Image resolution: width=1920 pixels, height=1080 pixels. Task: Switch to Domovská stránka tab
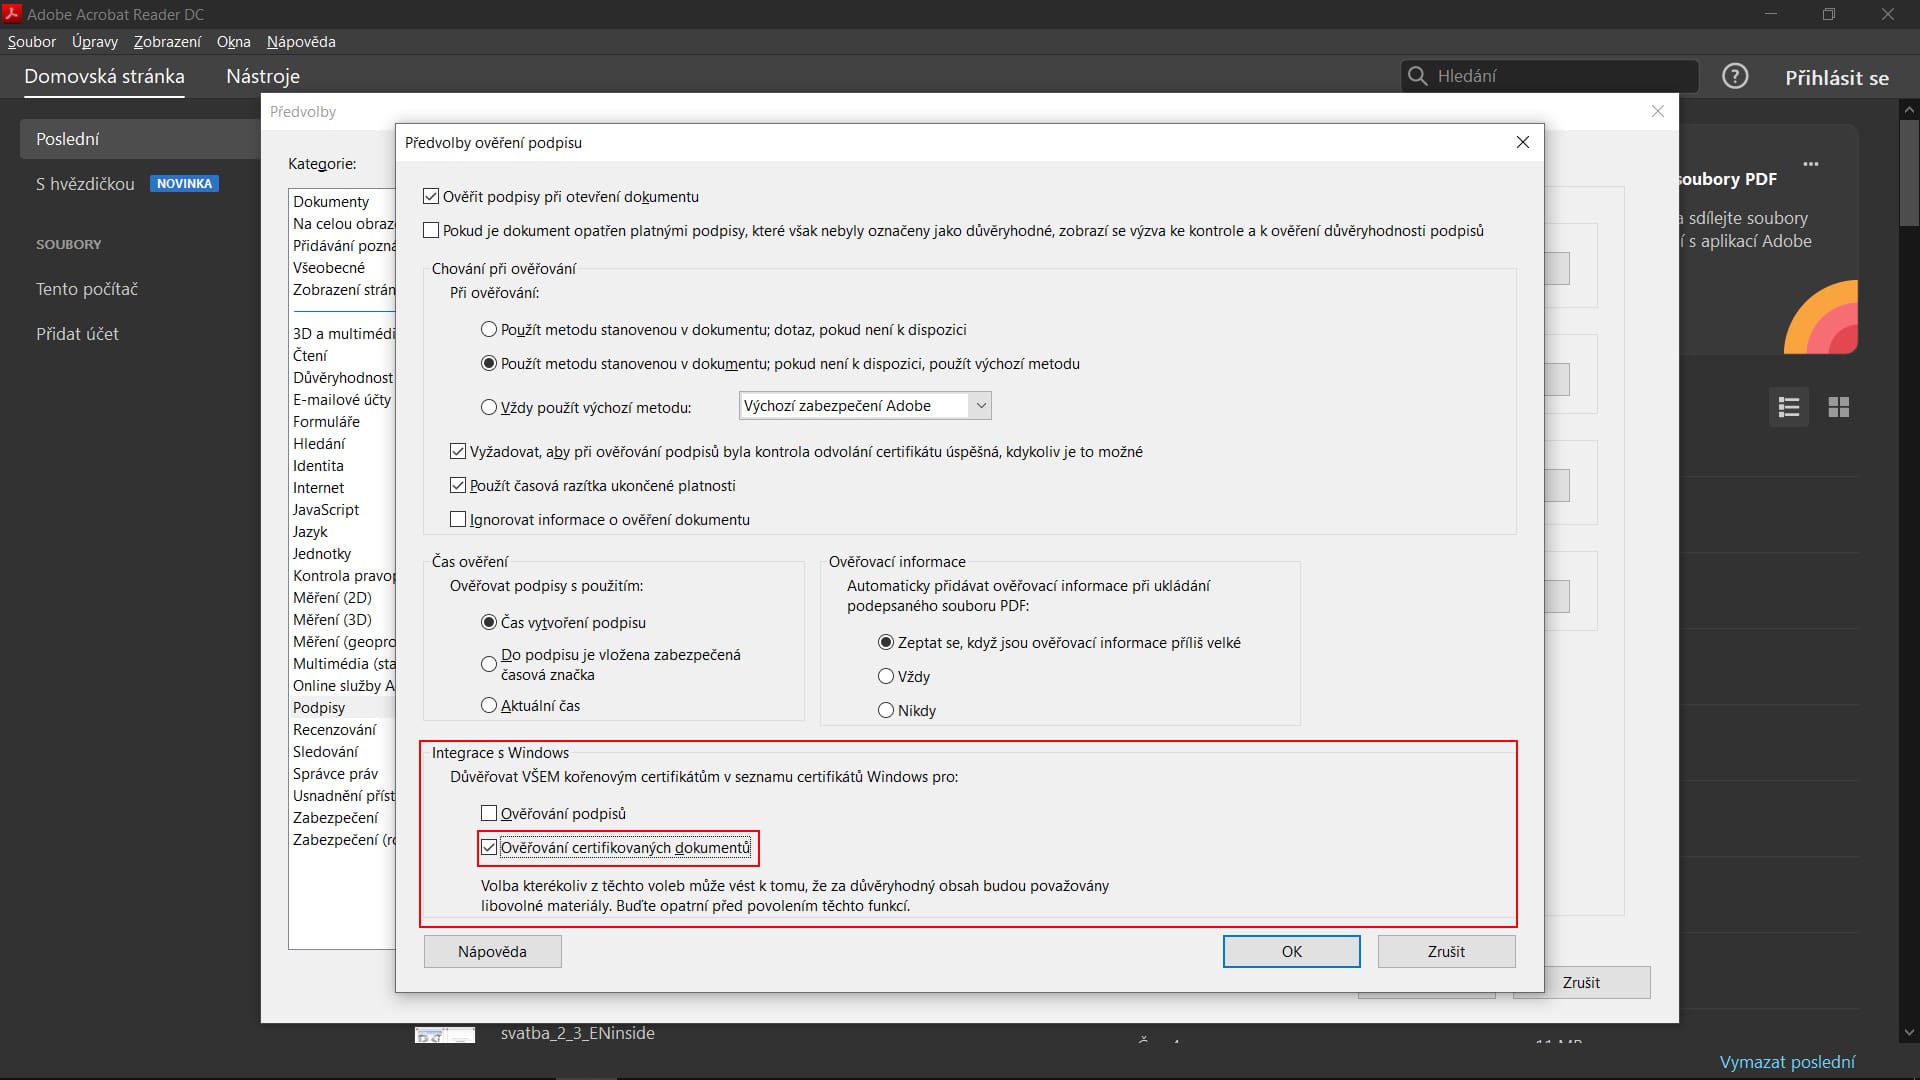coord(104,76)
